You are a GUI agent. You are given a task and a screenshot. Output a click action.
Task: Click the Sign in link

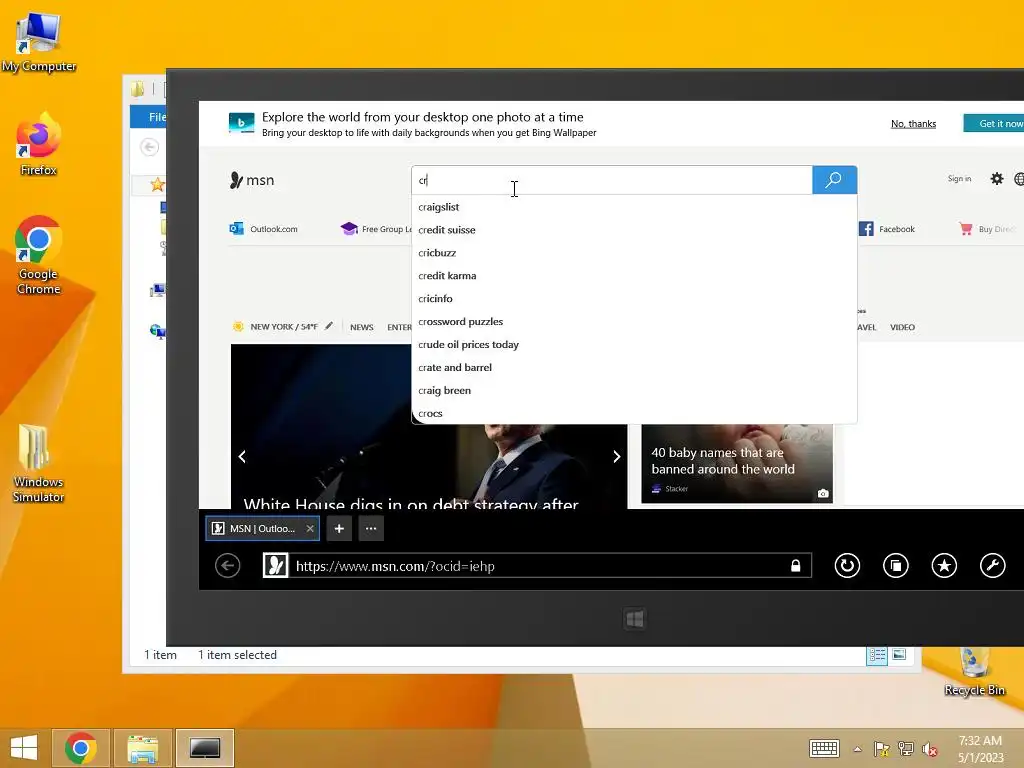click(x=959, y=178)
